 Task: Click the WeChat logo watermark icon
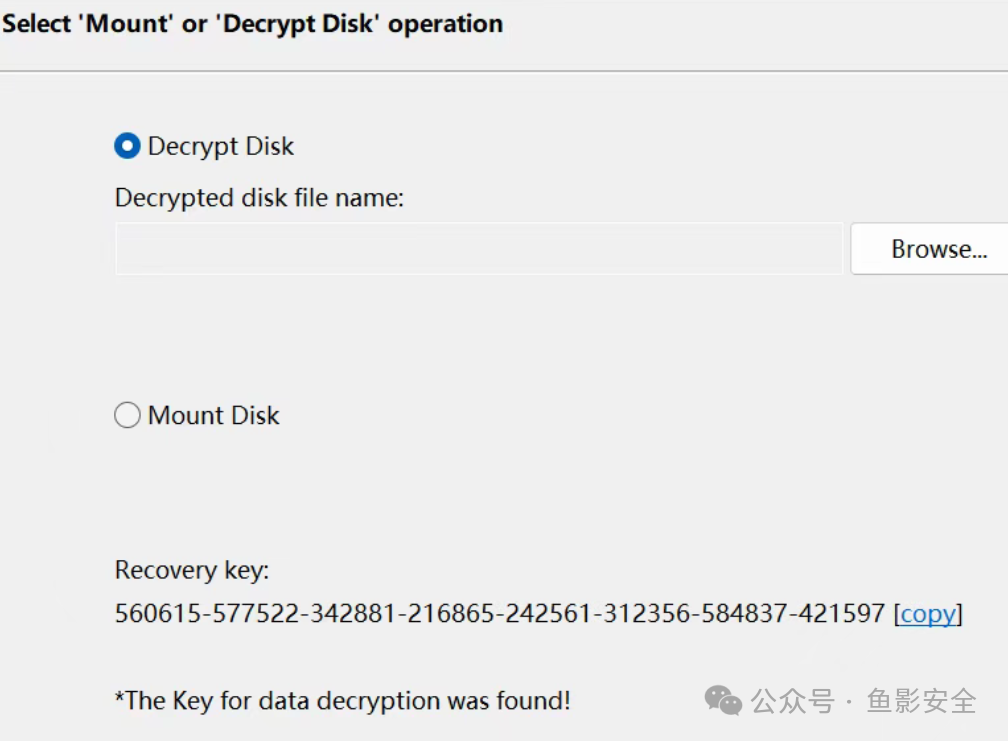click(723, 700)
